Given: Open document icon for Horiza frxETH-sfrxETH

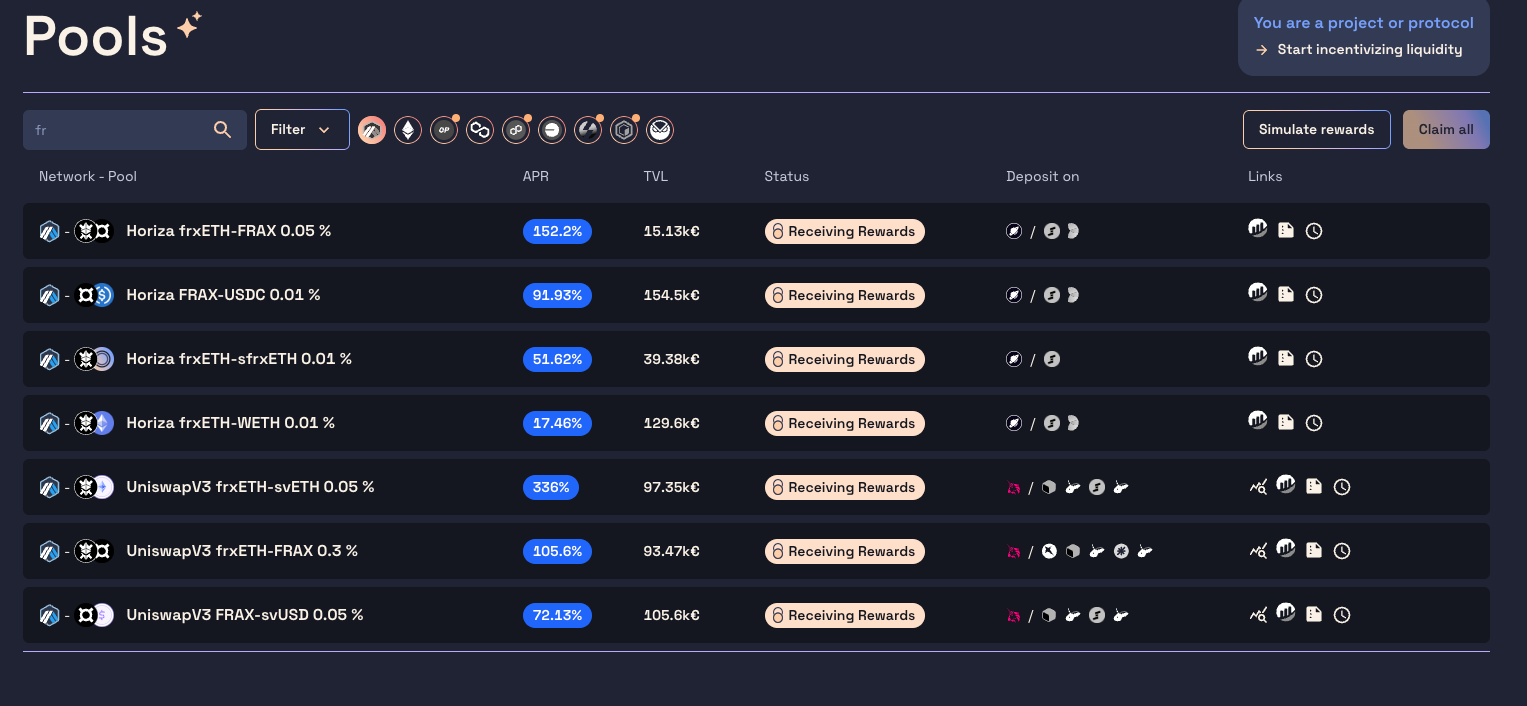Looking at the screenshot, I should click(1286, 358).
